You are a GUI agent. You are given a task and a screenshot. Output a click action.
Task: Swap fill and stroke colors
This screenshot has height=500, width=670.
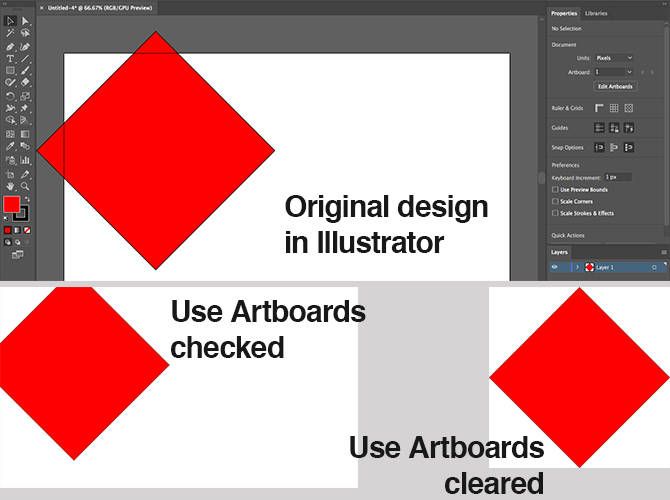[x=27, y=199]
